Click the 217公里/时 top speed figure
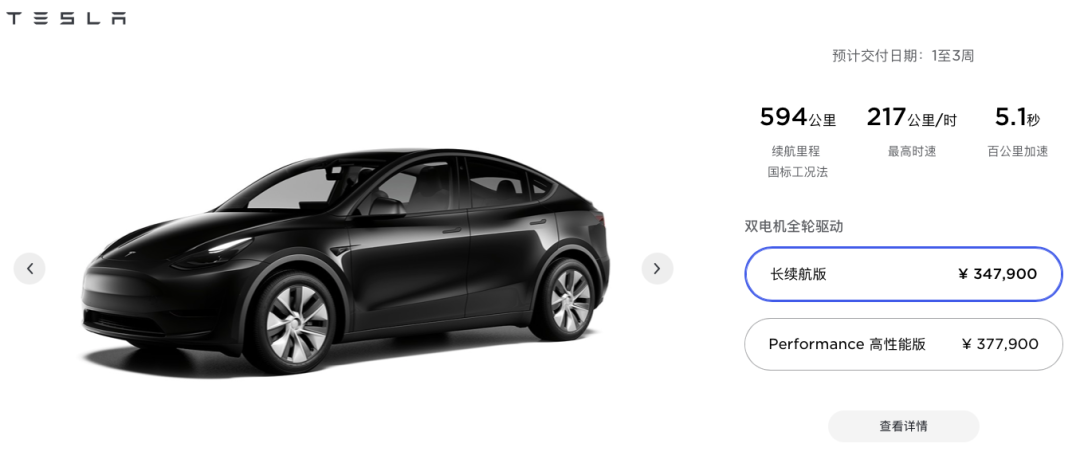 pyautogui.click(x=911, y=118)
